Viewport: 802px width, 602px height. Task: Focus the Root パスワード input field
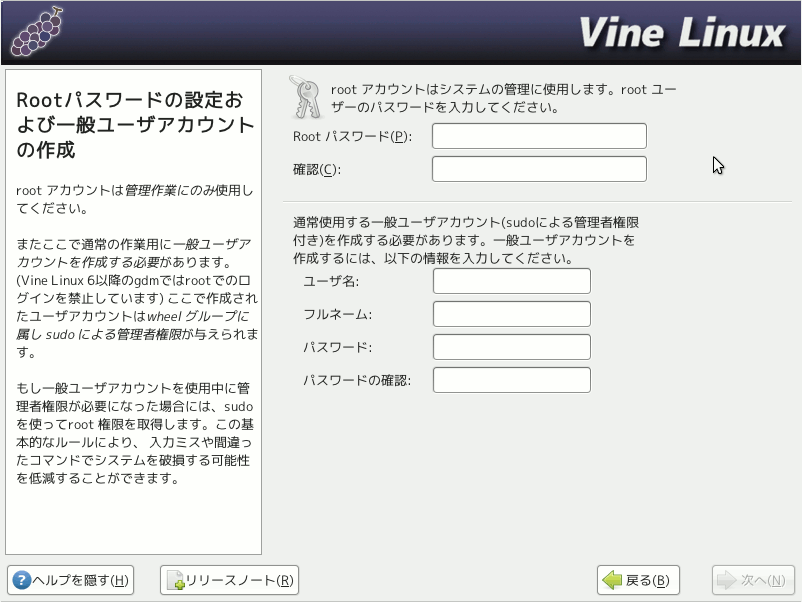click(539, 136)
